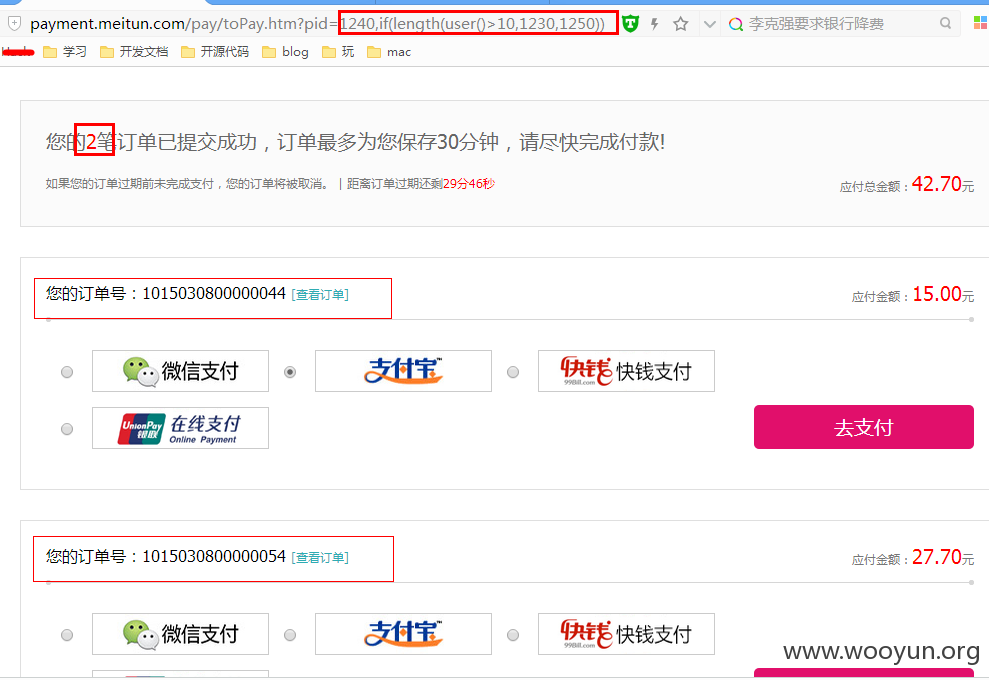Screen dimensions: 989x680
Task: Open 查看订单 link for order 1015030800000054
Action: [320, 558]
